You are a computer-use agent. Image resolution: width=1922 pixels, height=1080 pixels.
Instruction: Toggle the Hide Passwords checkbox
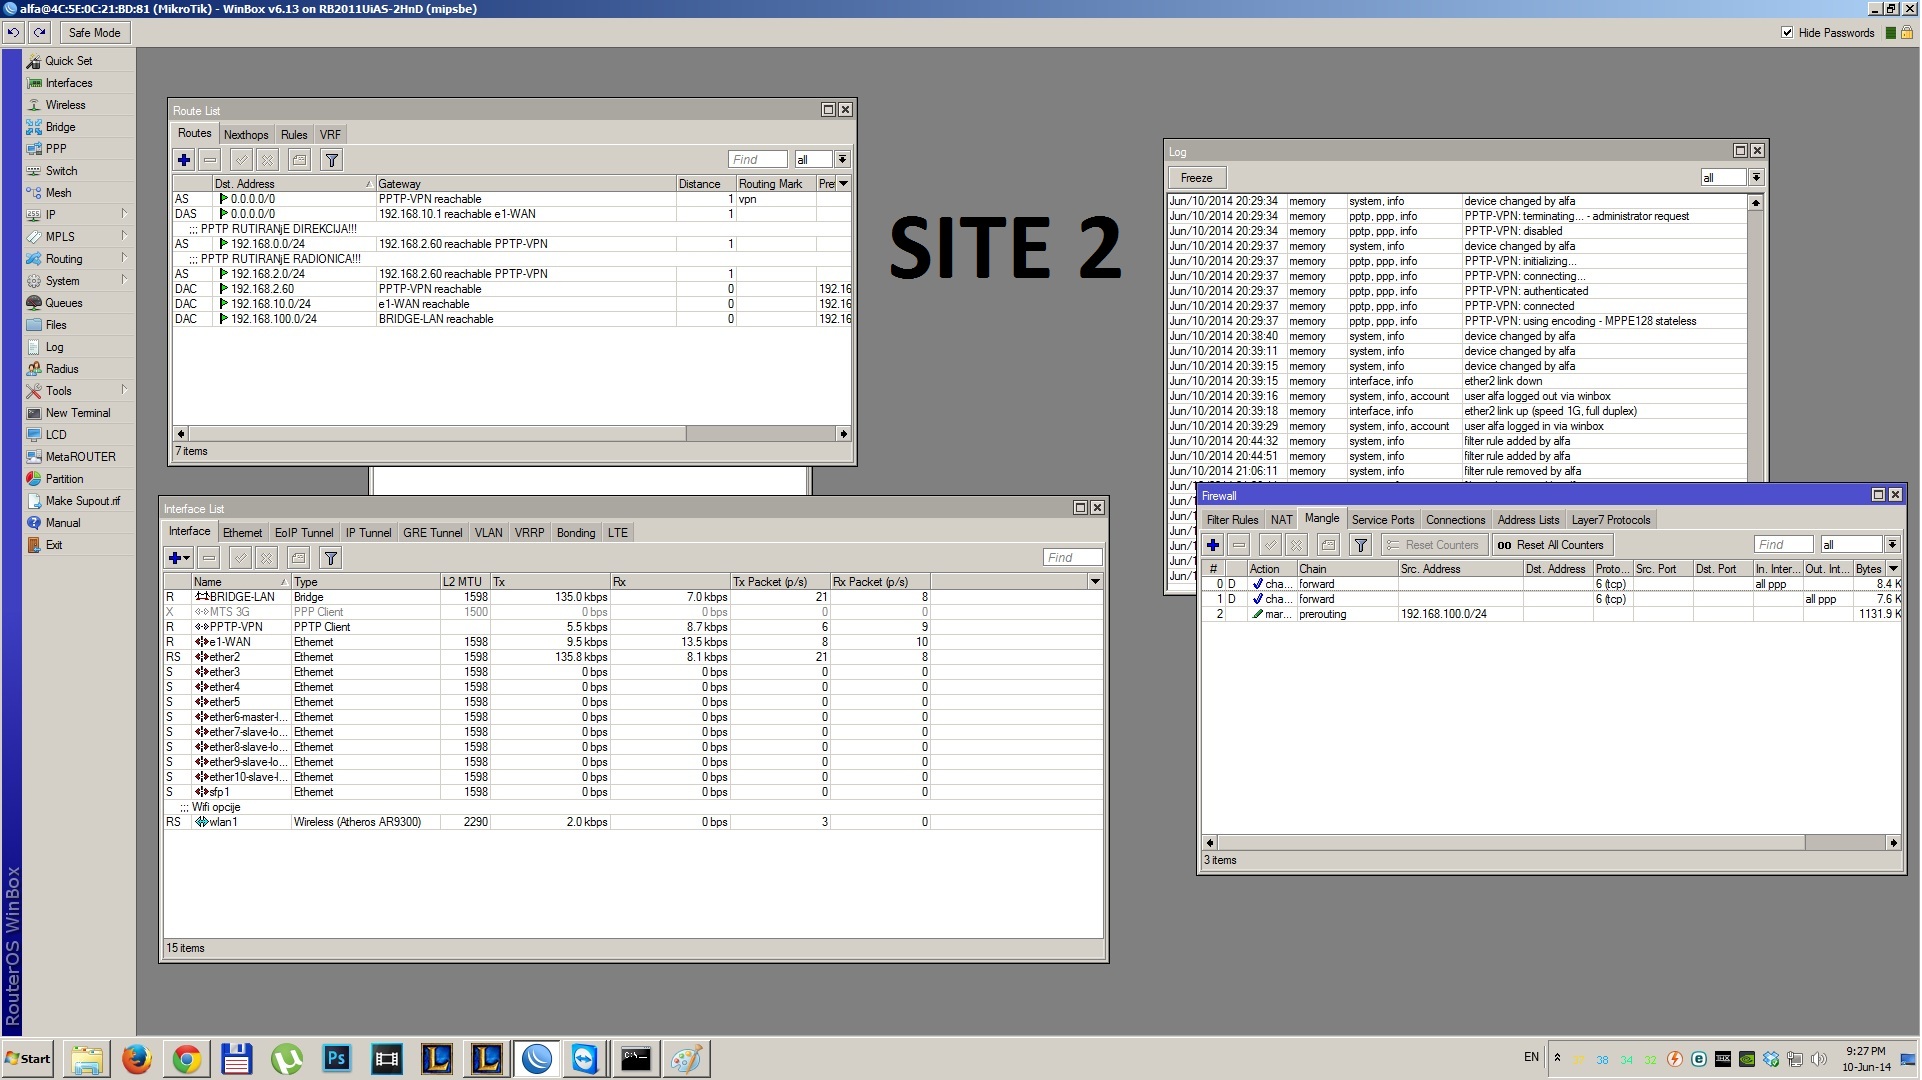click(x=1787, y=33)
